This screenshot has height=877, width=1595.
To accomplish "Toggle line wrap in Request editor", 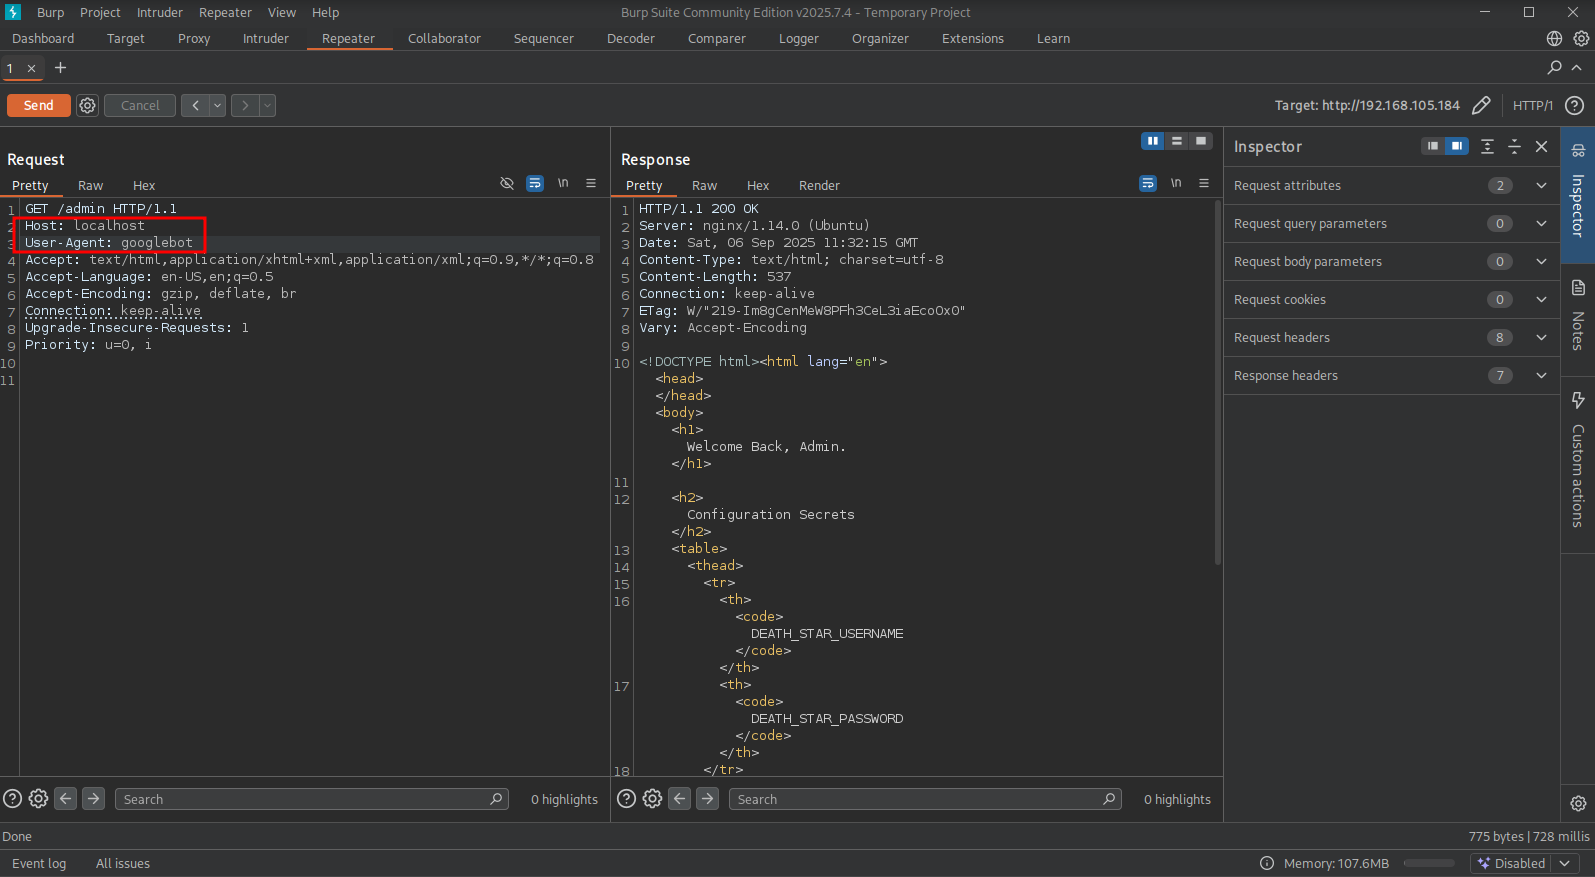I will point(535,183).
